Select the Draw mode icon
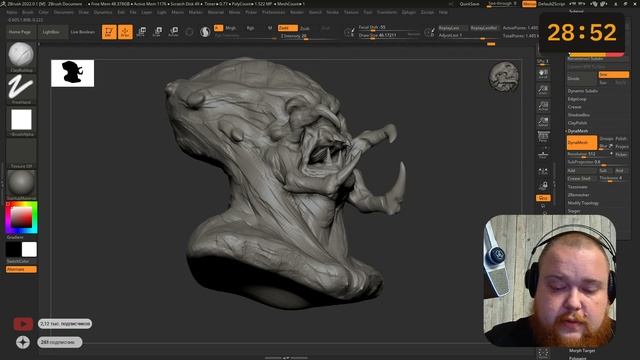The height and width of the screenshot is (360, 640). (x=125, y=32)
